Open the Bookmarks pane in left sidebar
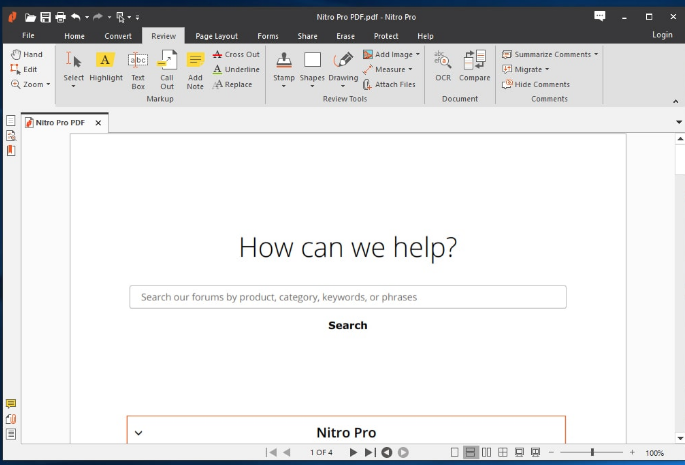The width and height of the screenshot is (685, 465). coord(11,150)
